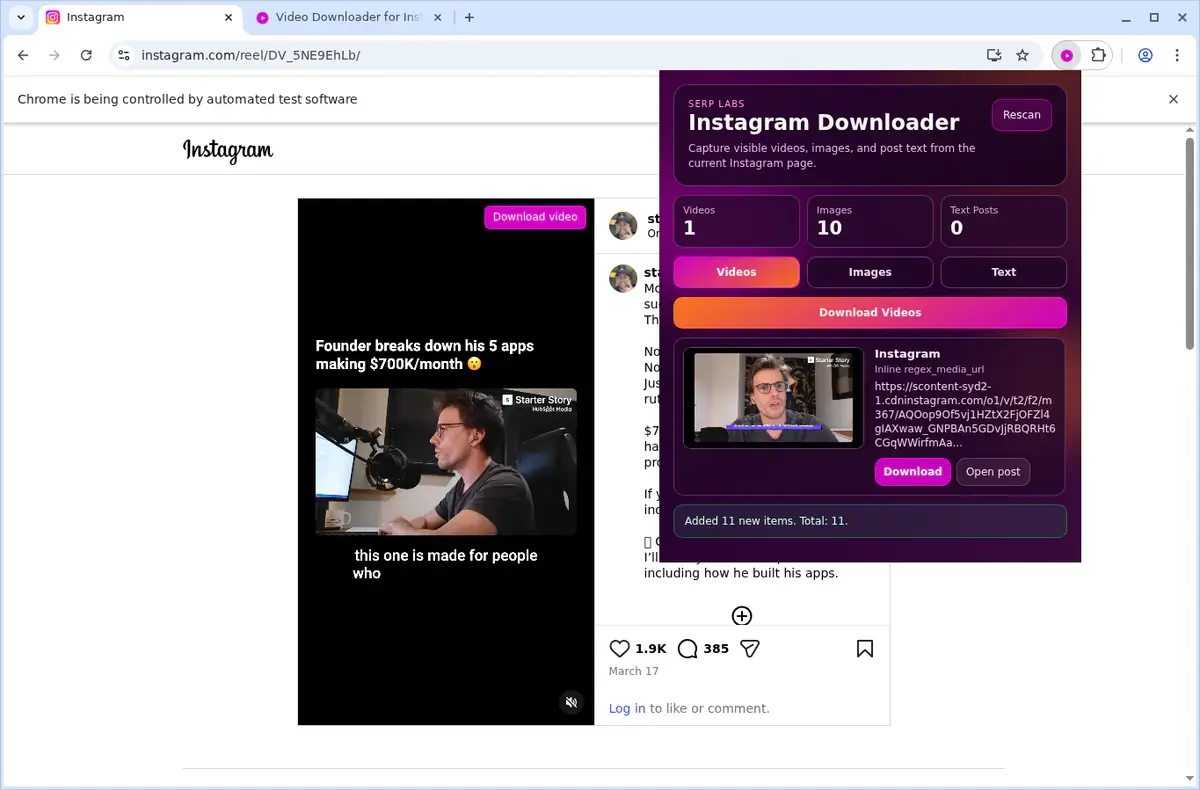Go back to previous page
Screen dimensions: 1200x790
point(24,55)
